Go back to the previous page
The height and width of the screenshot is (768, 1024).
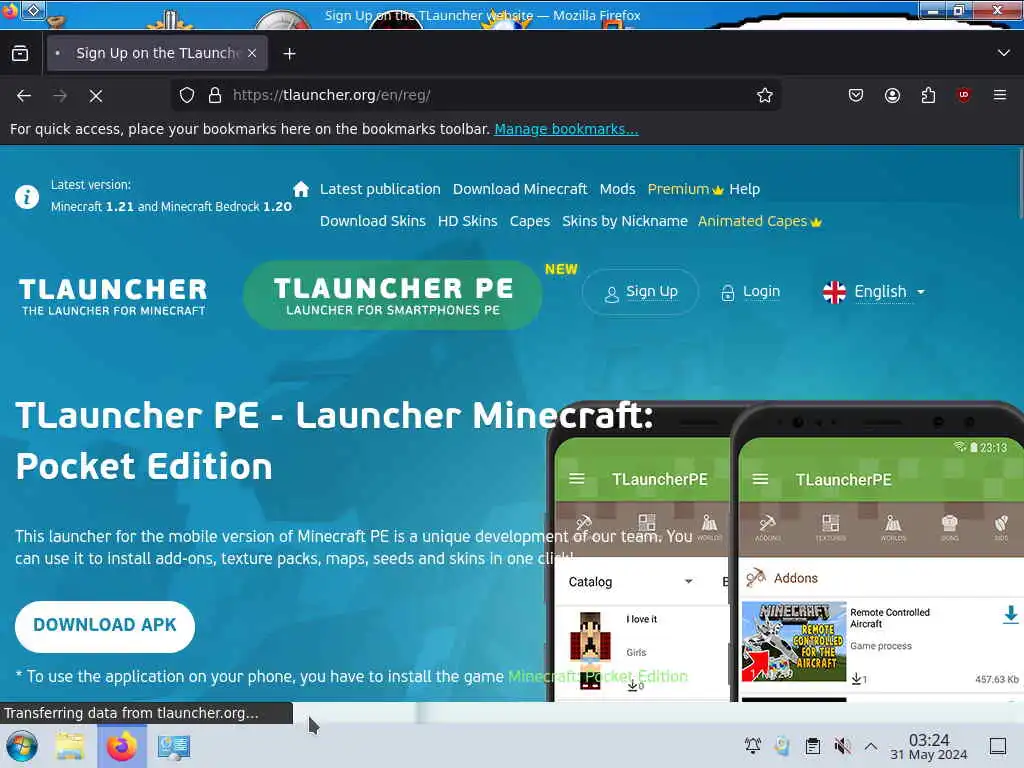coord(24,96)
